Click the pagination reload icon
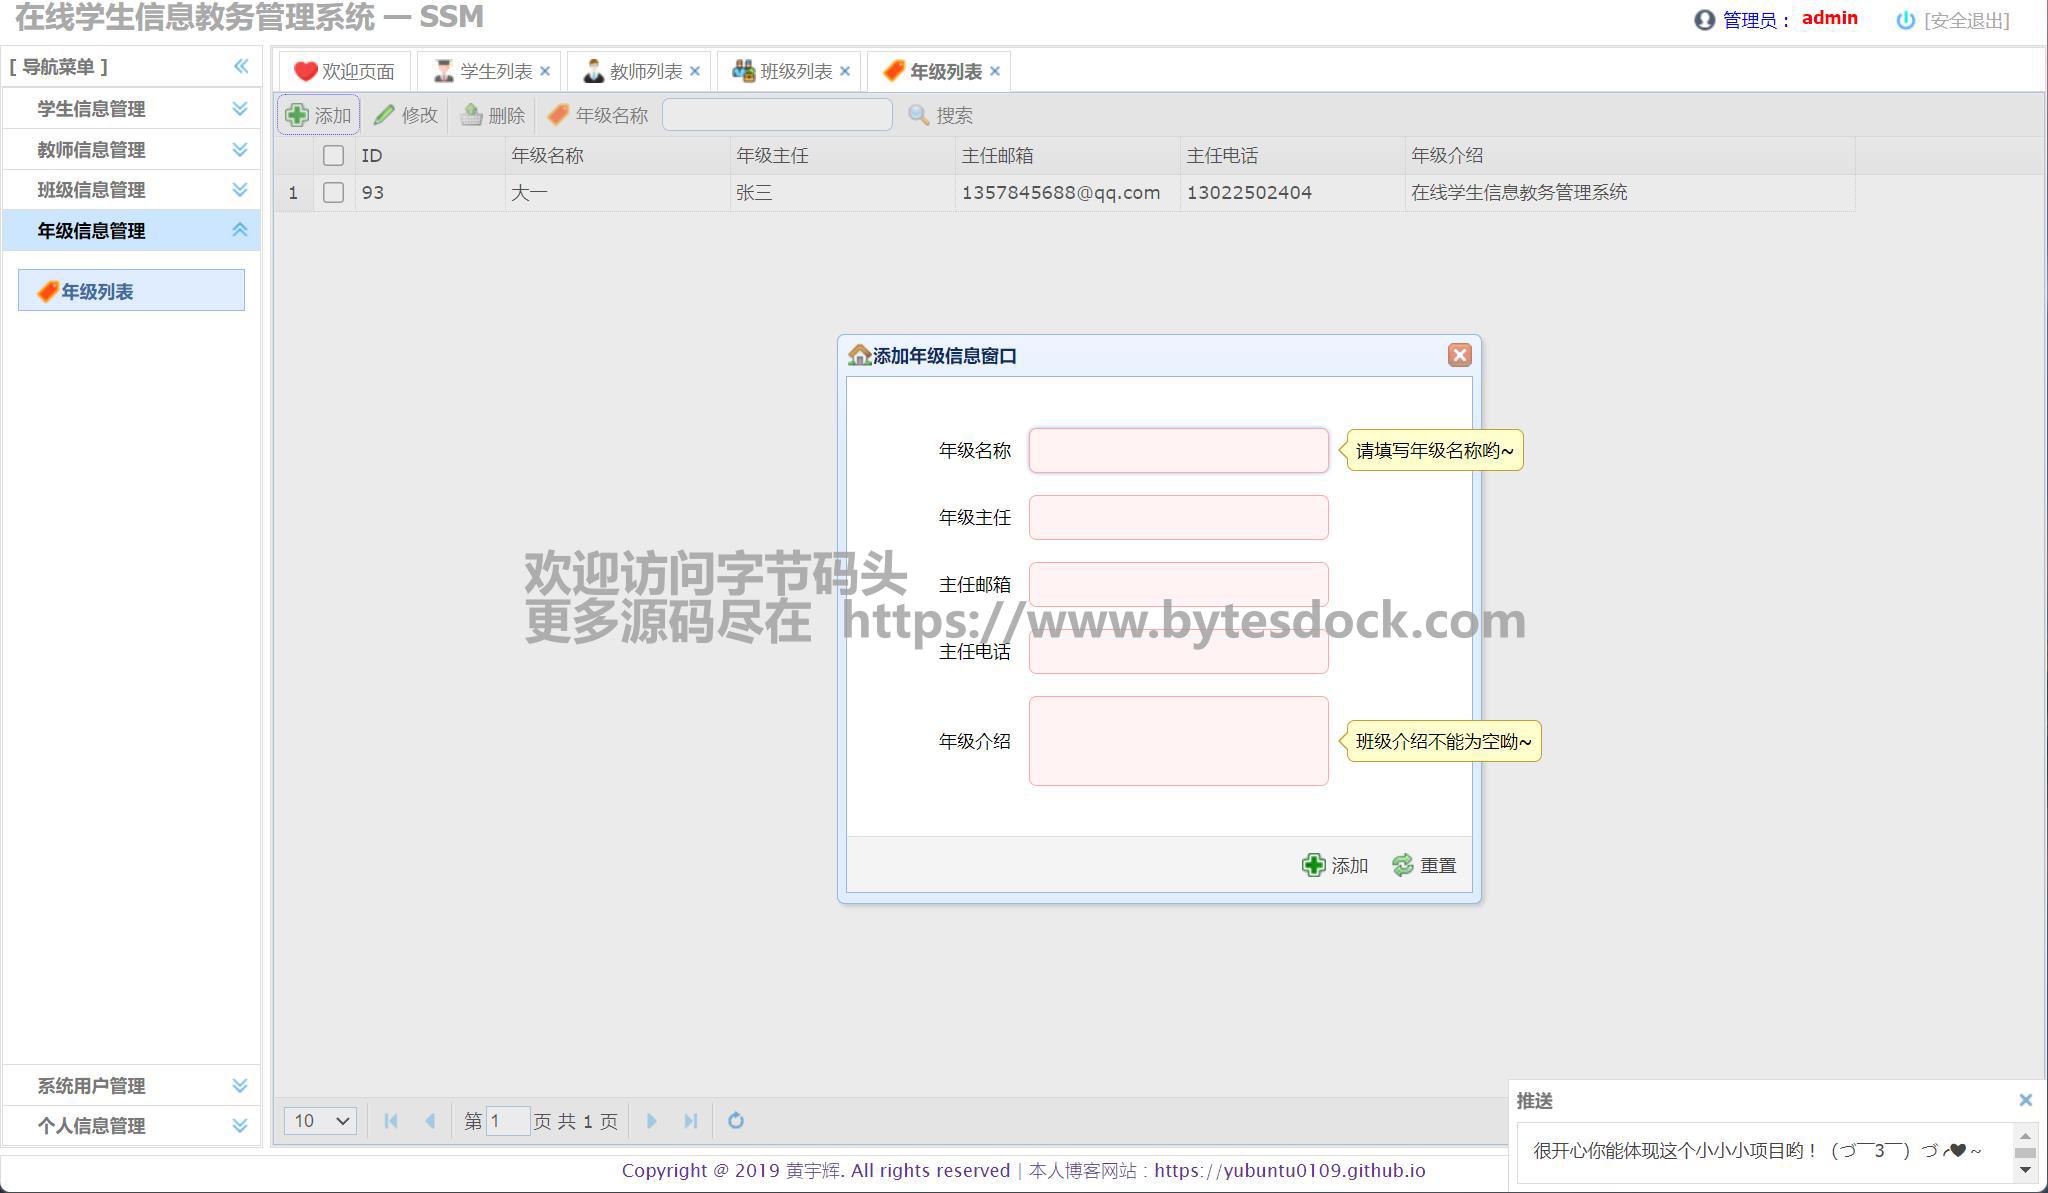Image resolution: width=2048 pixels, height=1193 pixels. (736, 1121)
